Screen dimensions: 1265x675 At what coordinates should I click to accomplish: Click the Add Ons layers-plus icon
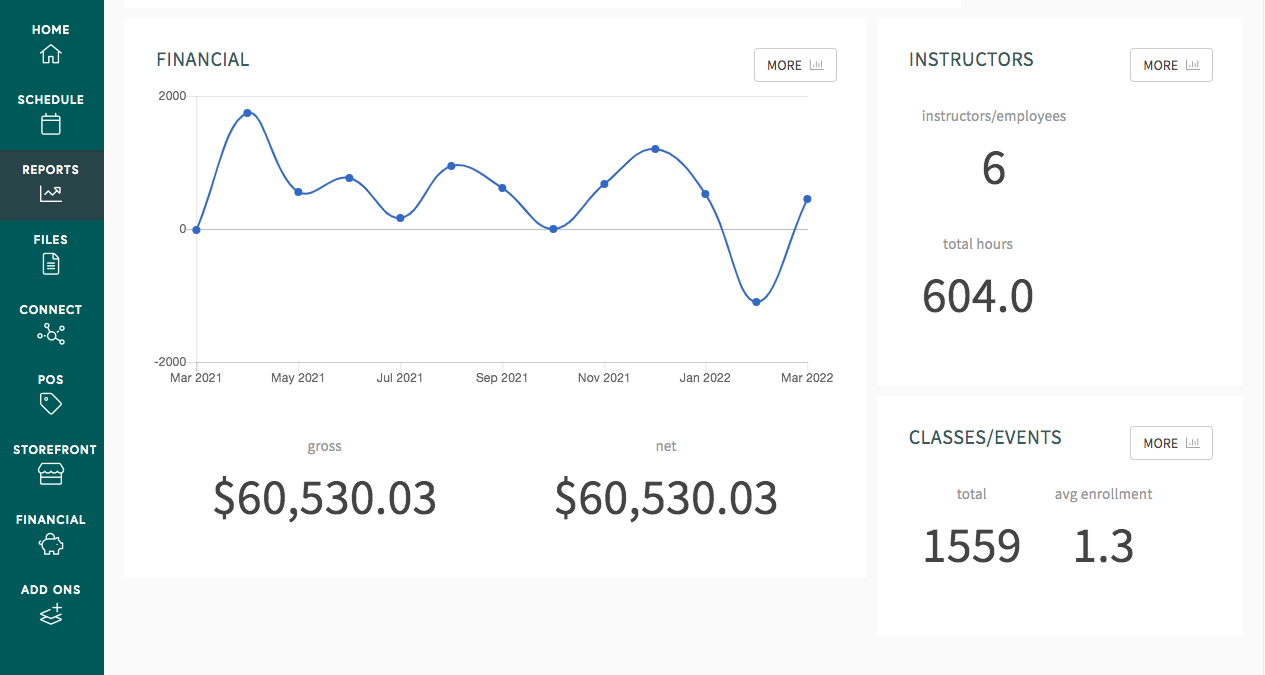coord(51,614)
